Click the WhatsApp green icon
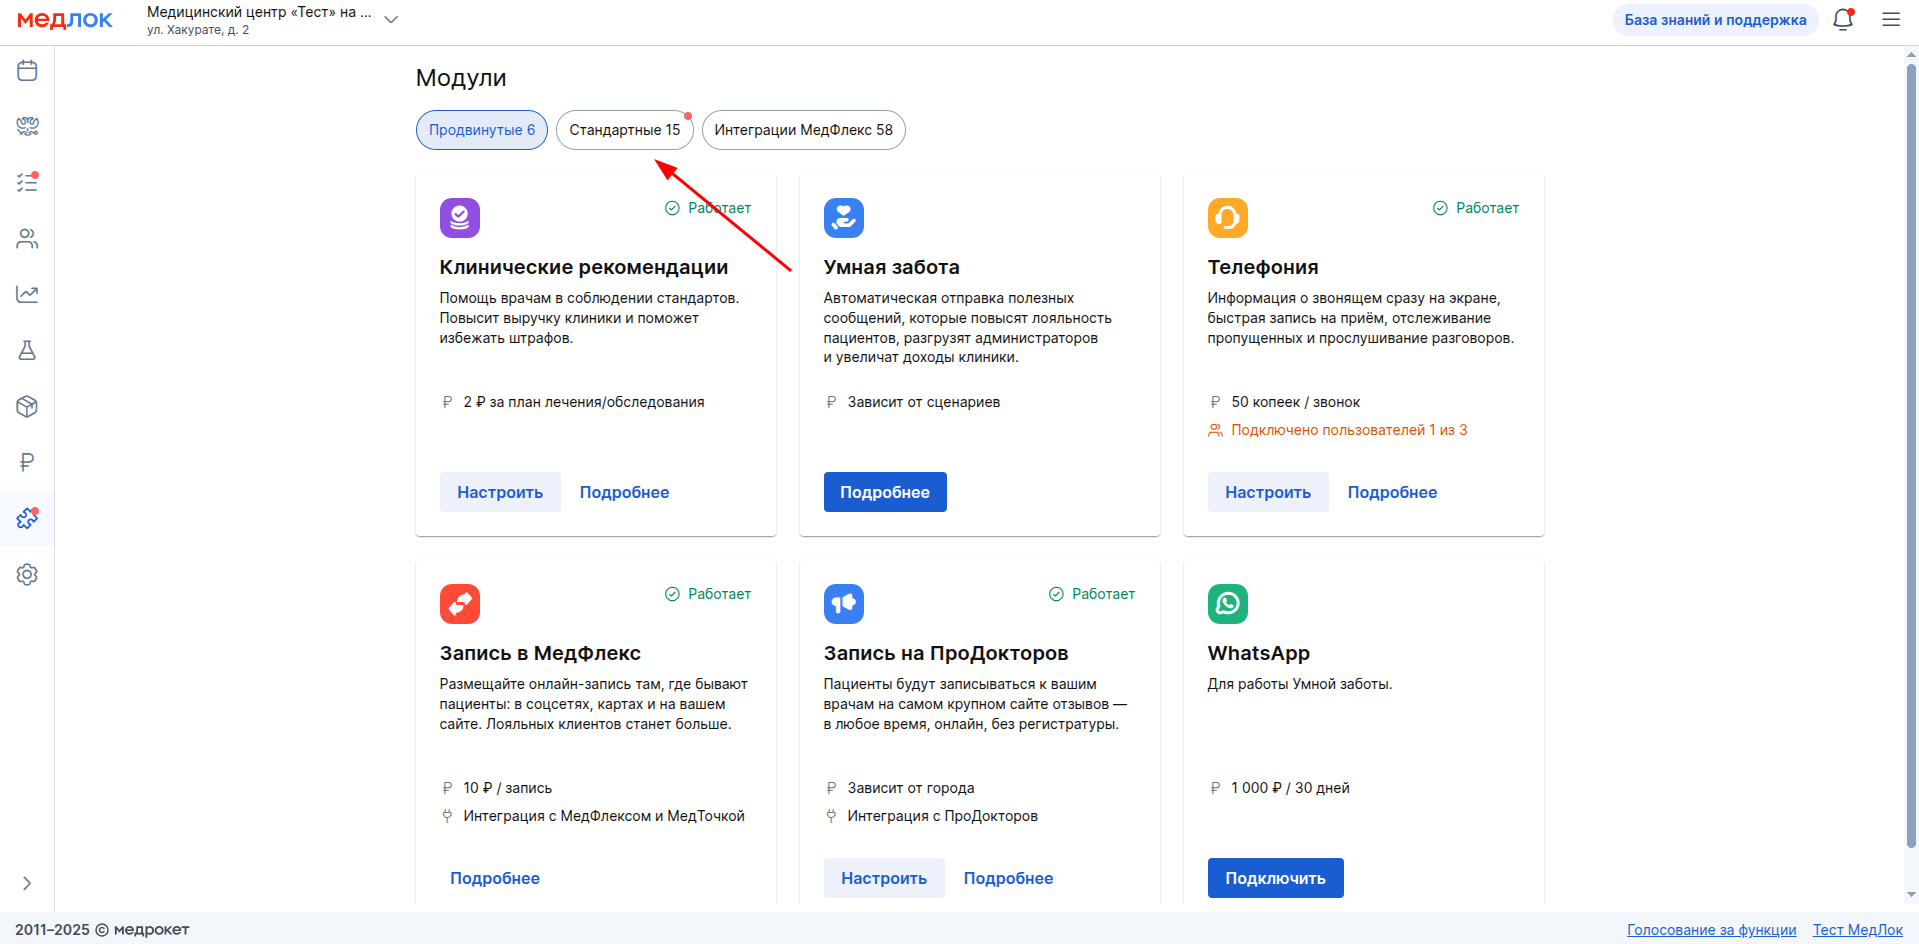 [x=1228, y=604]
